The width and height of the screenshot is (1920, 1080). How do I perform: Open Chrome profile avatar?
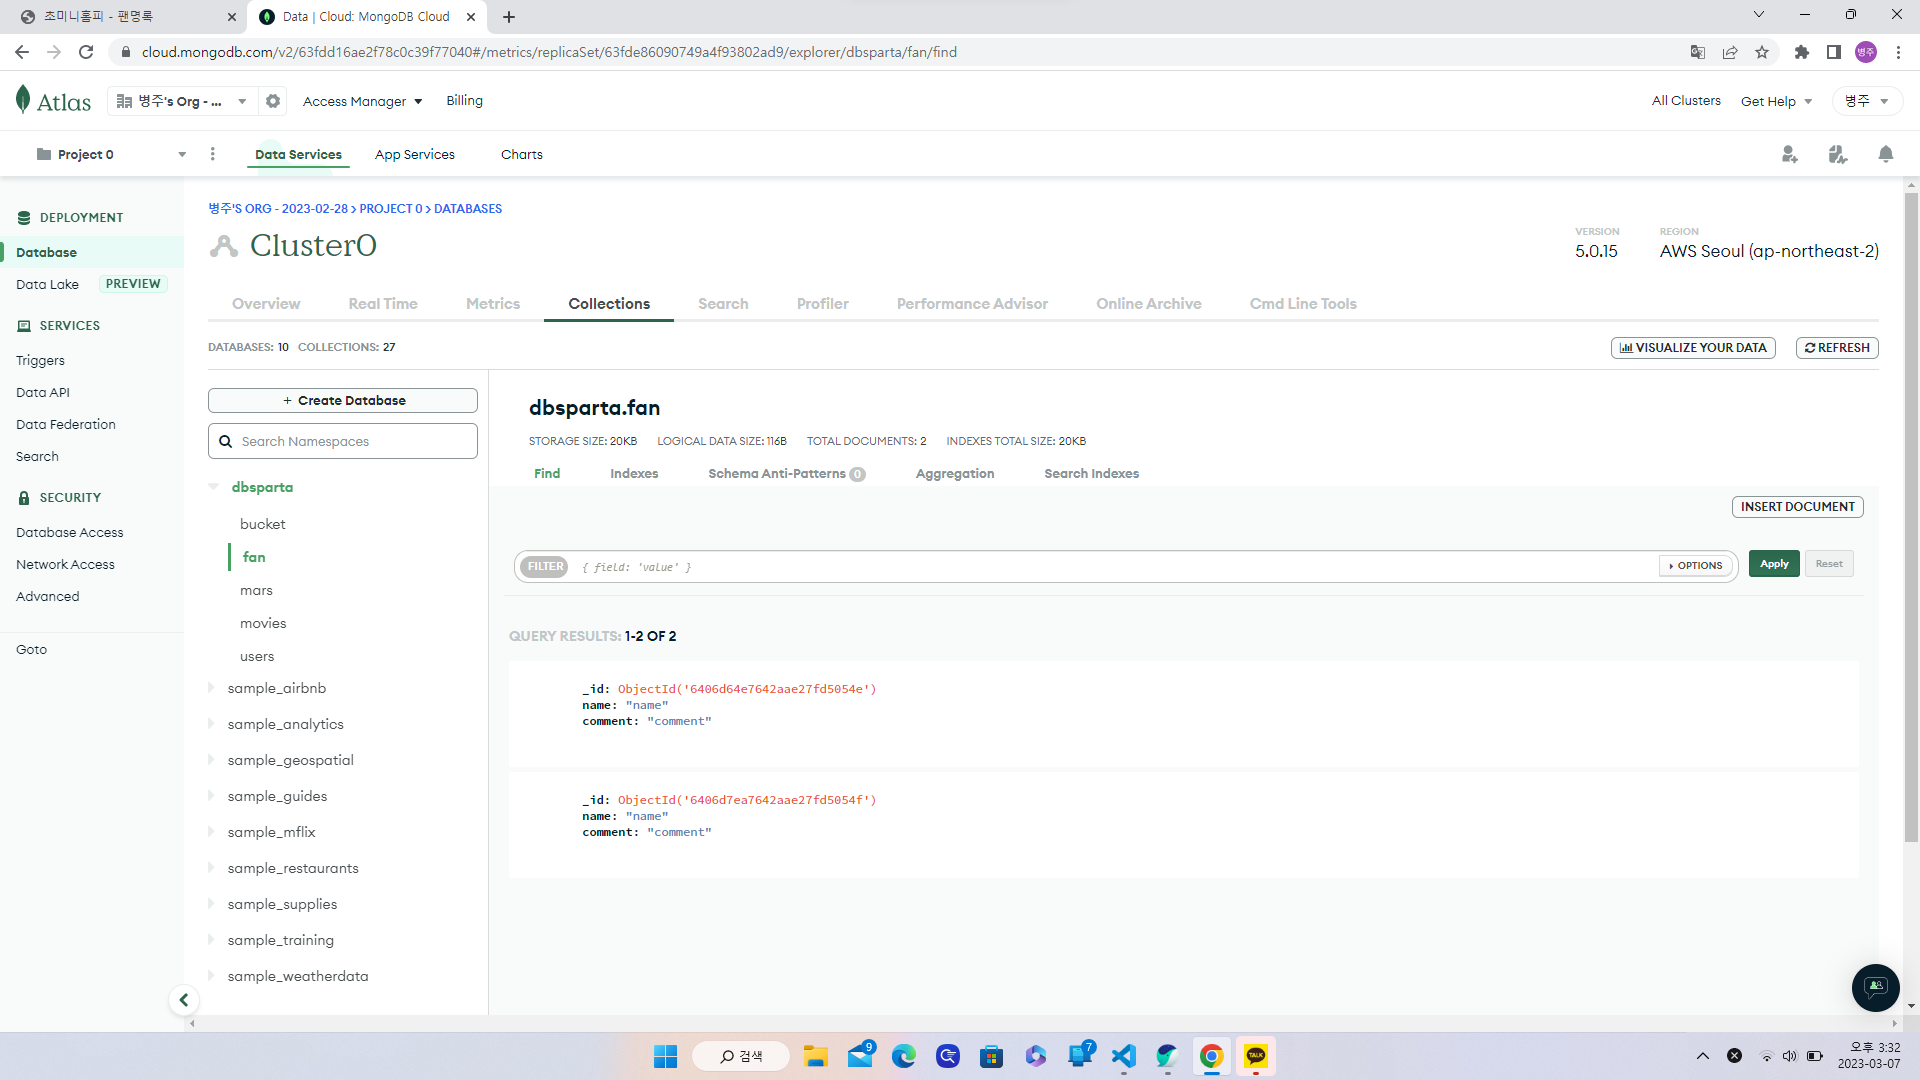pos(1866,52)
